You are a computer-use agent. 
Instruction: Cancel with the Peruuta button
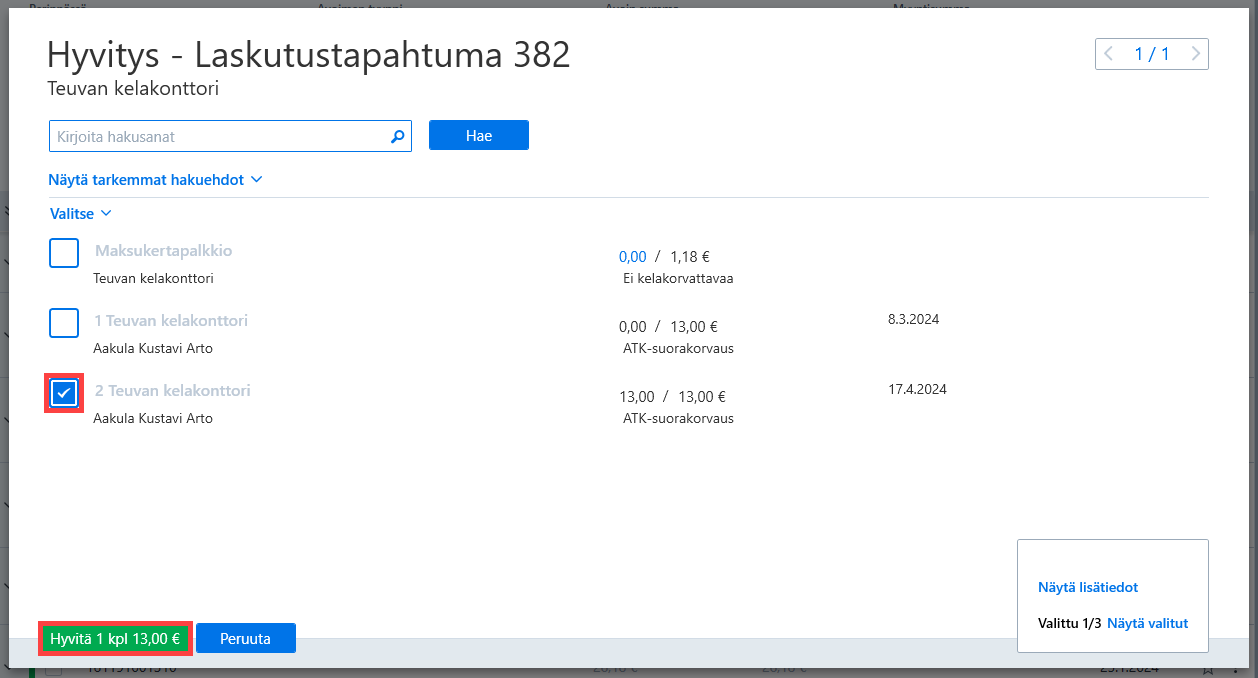[246, 638]
